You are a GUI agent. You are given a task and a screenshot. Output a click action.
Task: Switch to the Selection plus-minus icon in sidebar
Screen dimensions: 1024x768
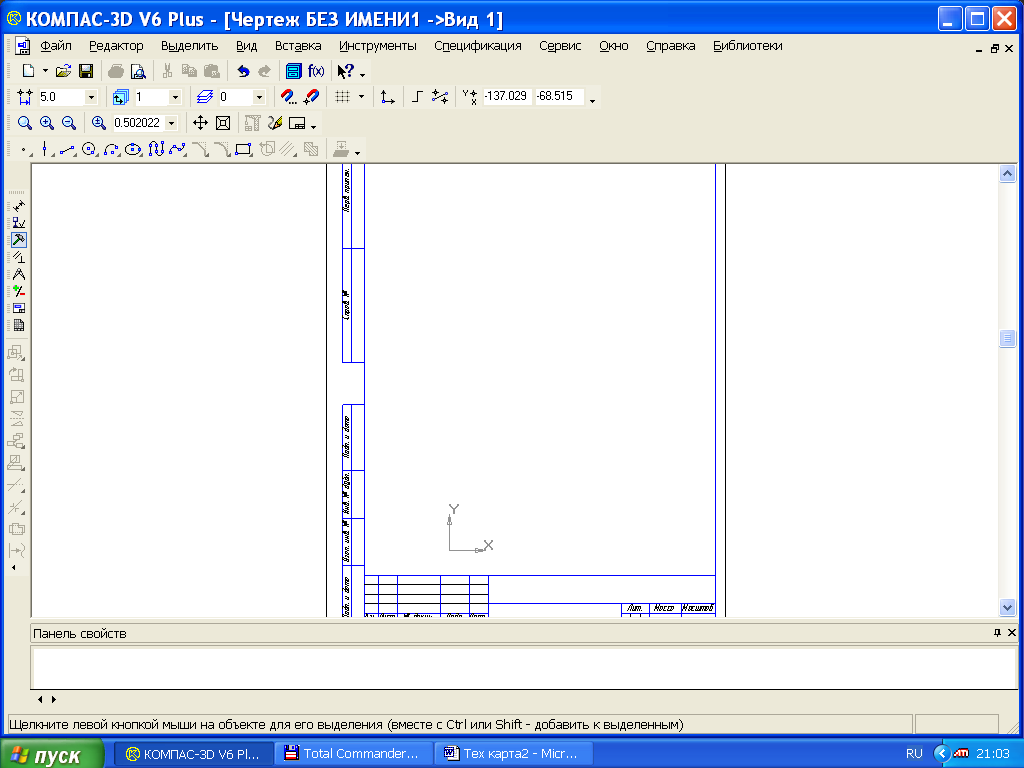[19, 291]
